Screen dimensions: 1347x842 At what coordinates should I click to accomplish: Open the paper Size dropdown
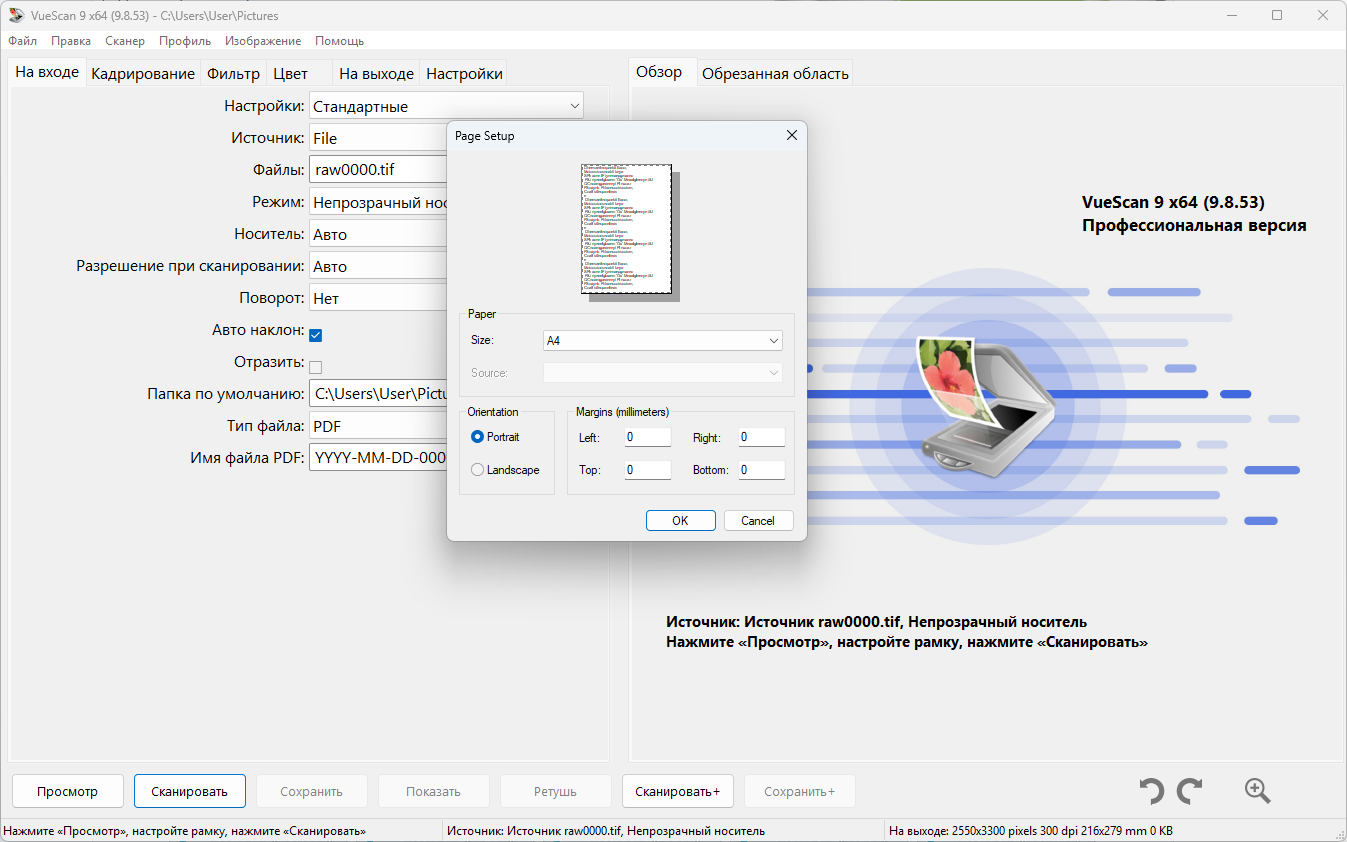[662, 341]
